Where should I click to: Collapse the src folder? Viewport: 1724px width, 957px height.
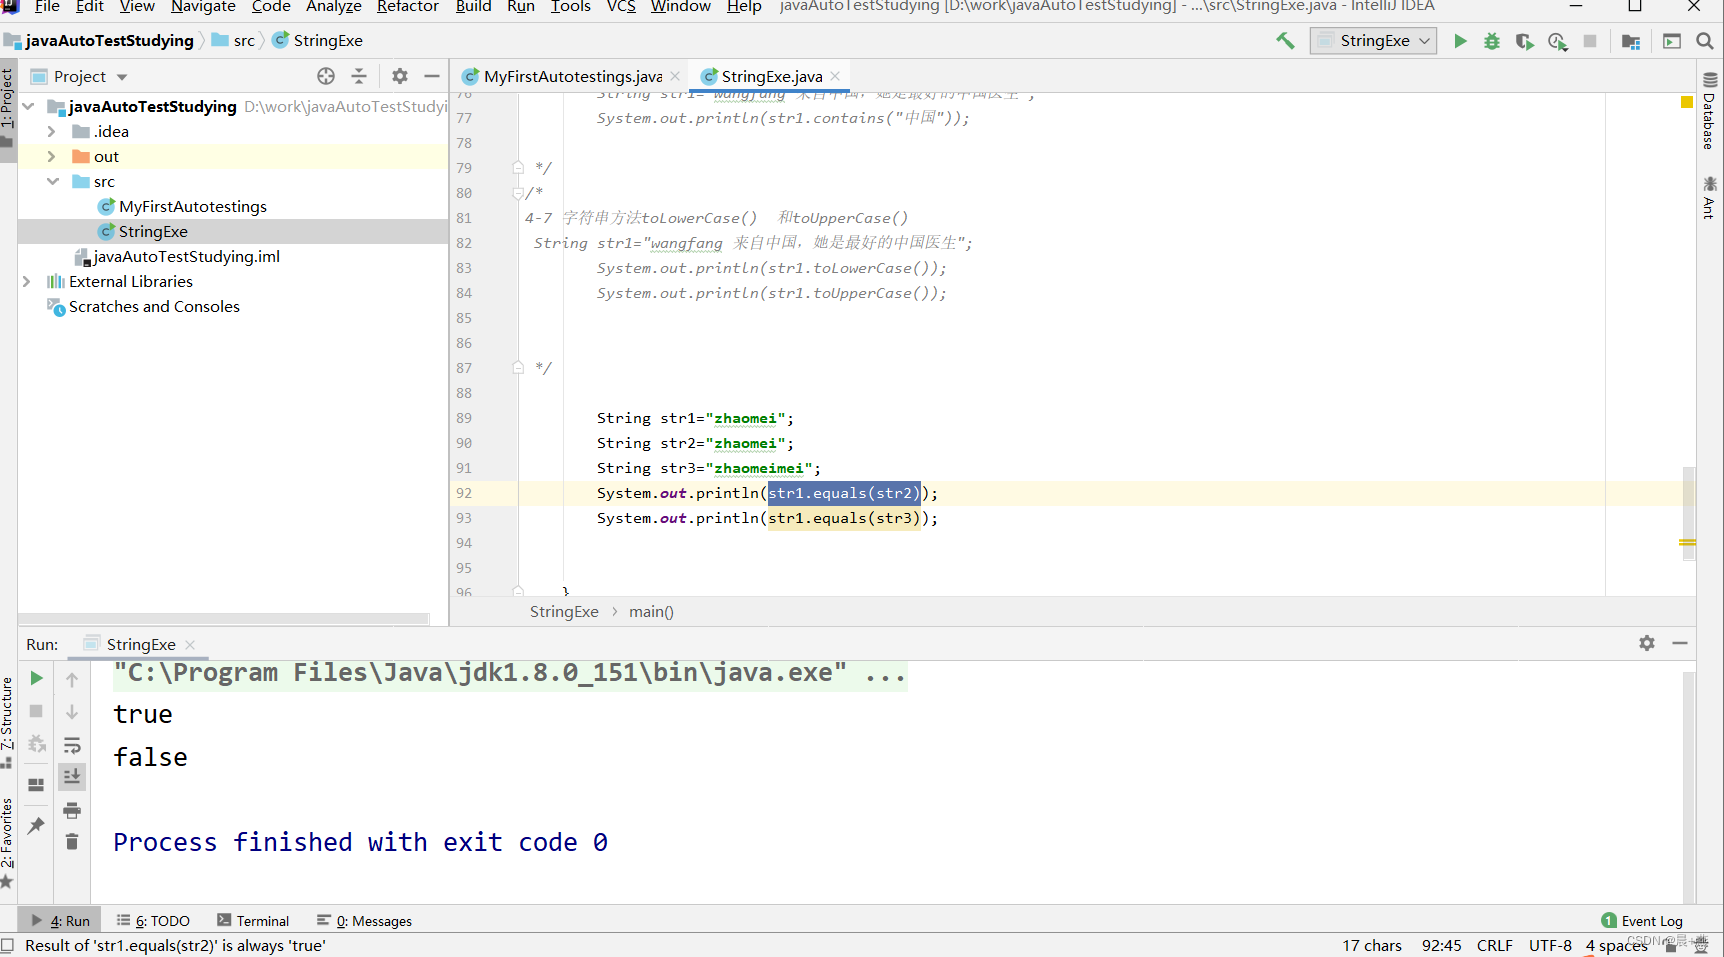[53, 181]
